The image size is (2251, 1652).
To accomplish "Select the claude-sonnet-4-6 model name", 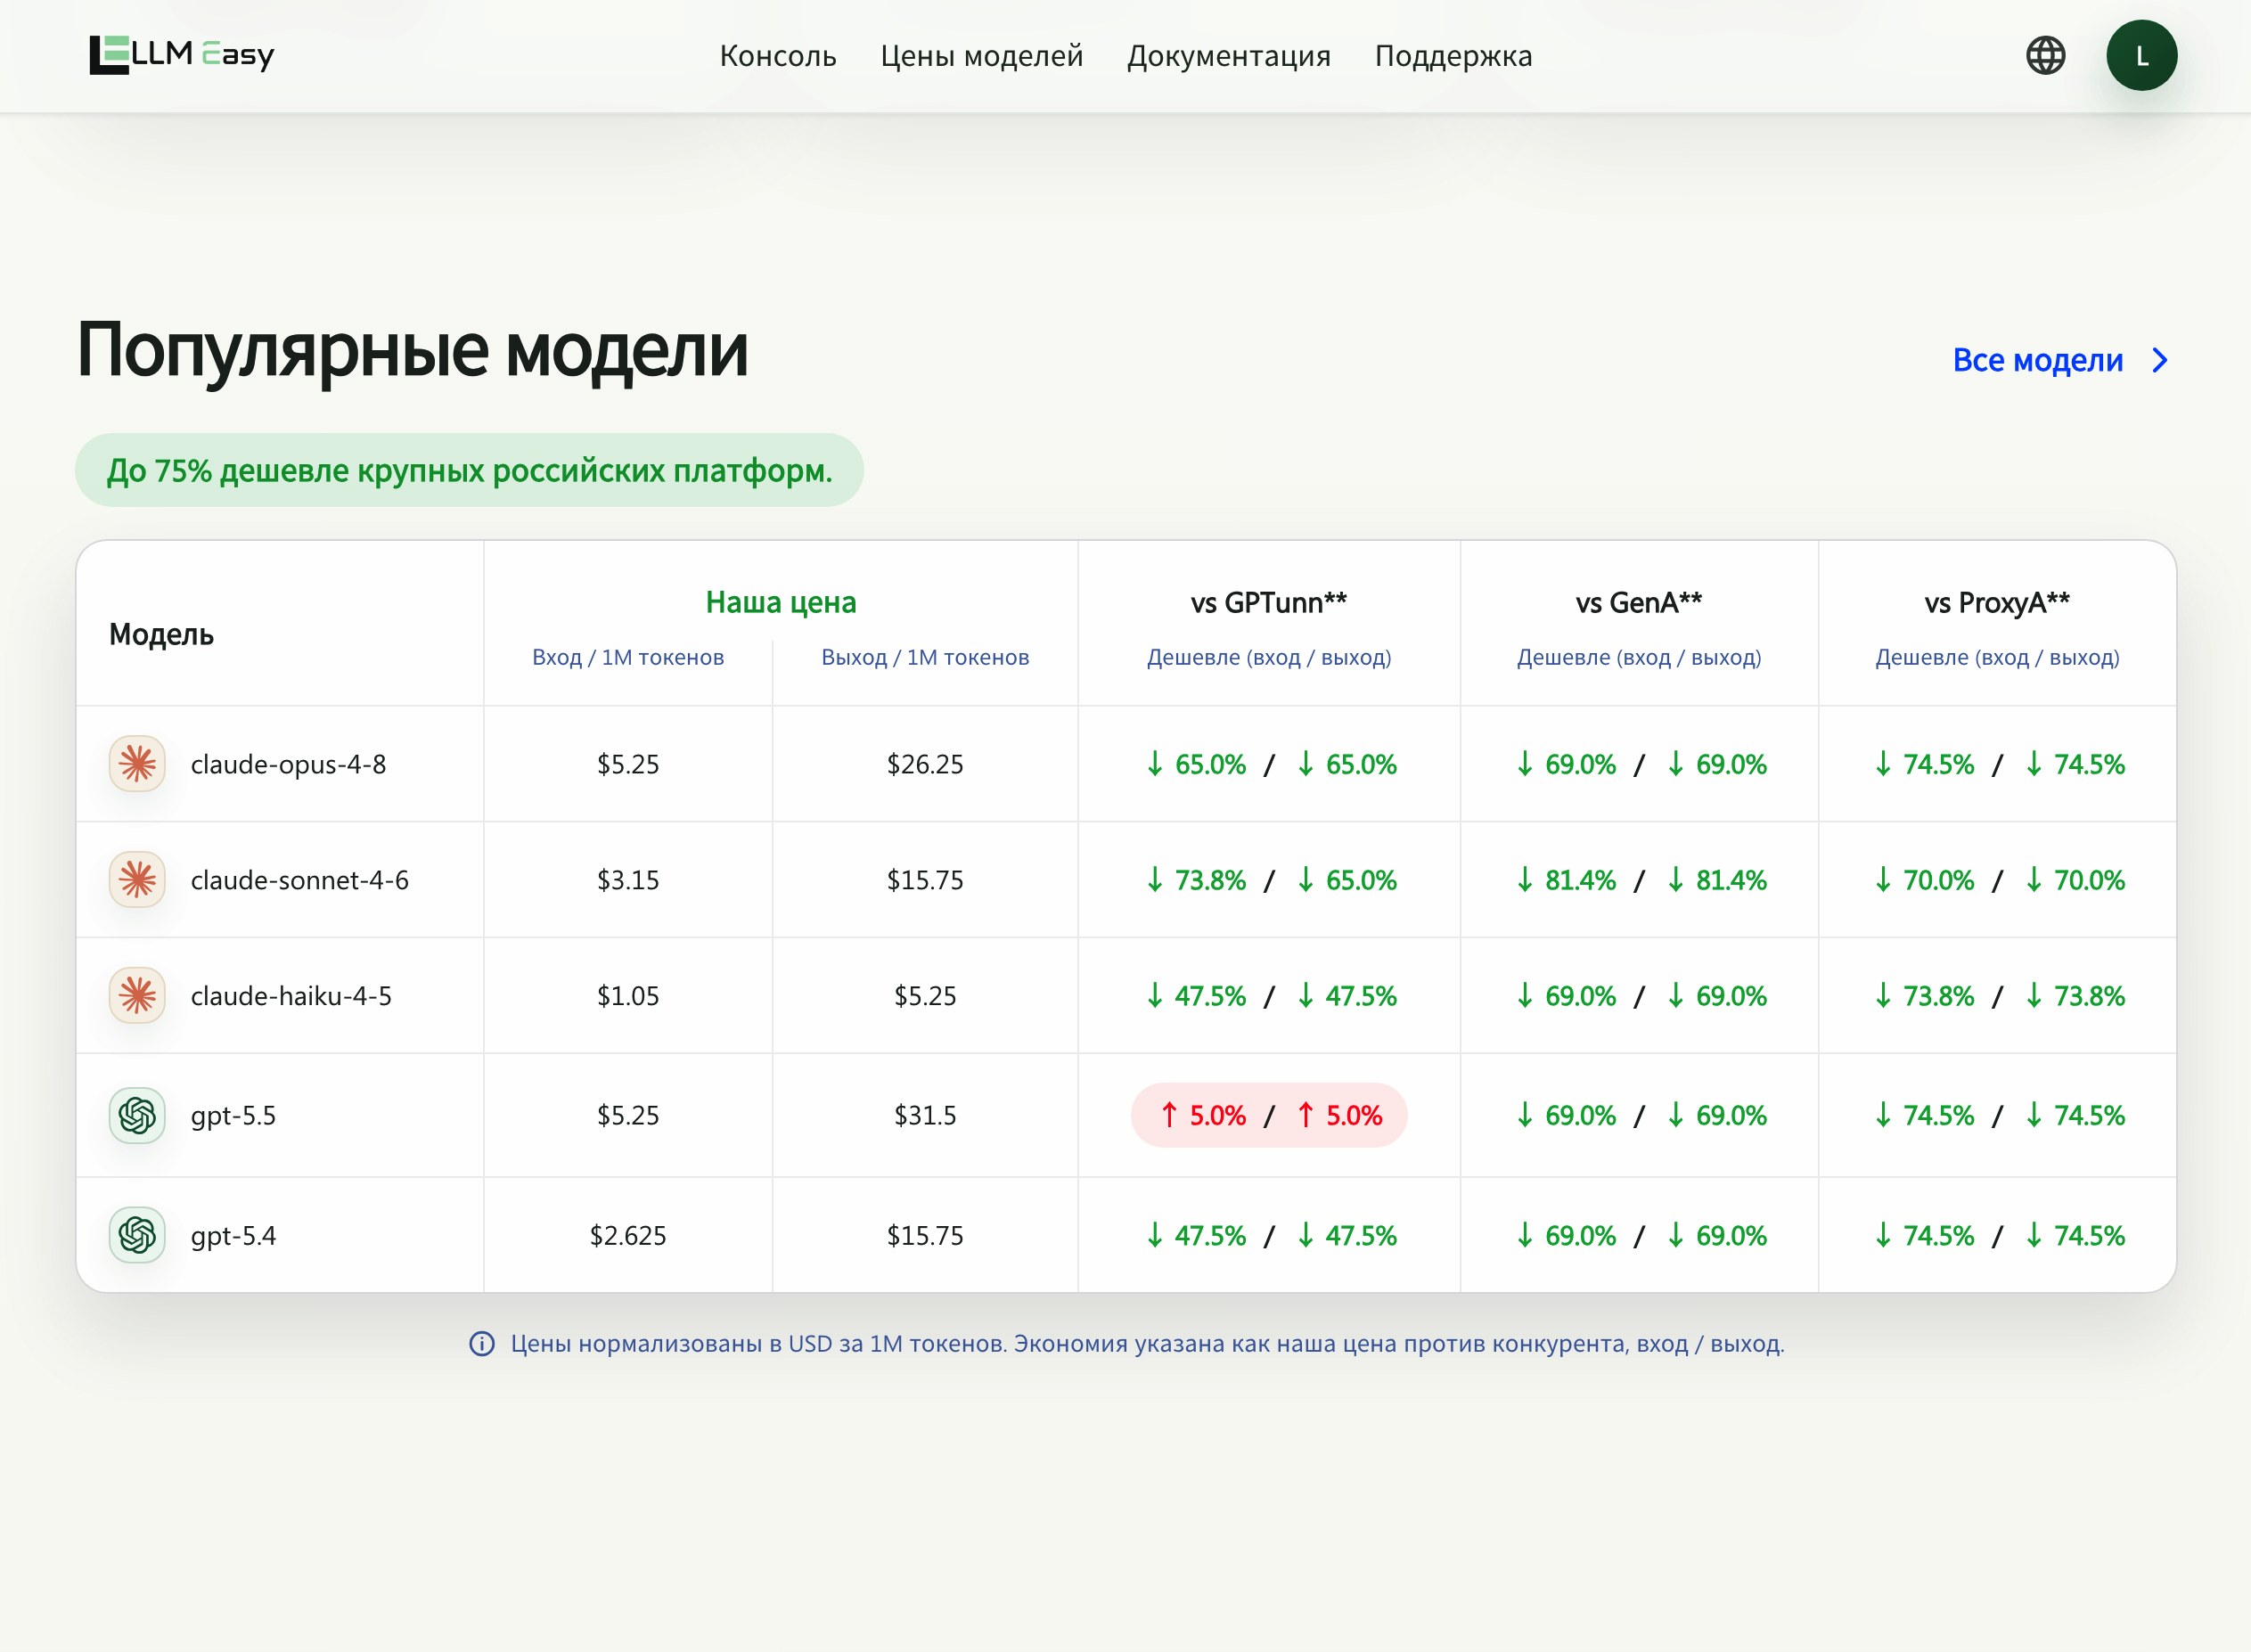I will pyautogui.click(x=300, y=880).
